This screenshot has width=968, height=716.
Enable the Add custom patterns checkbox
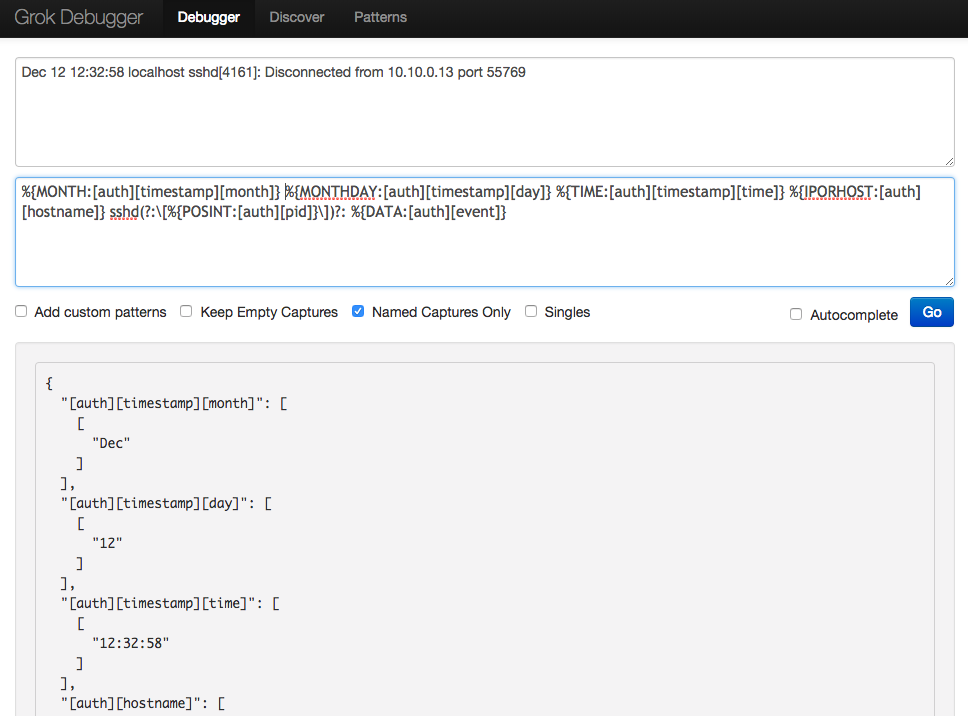[21, 311]
